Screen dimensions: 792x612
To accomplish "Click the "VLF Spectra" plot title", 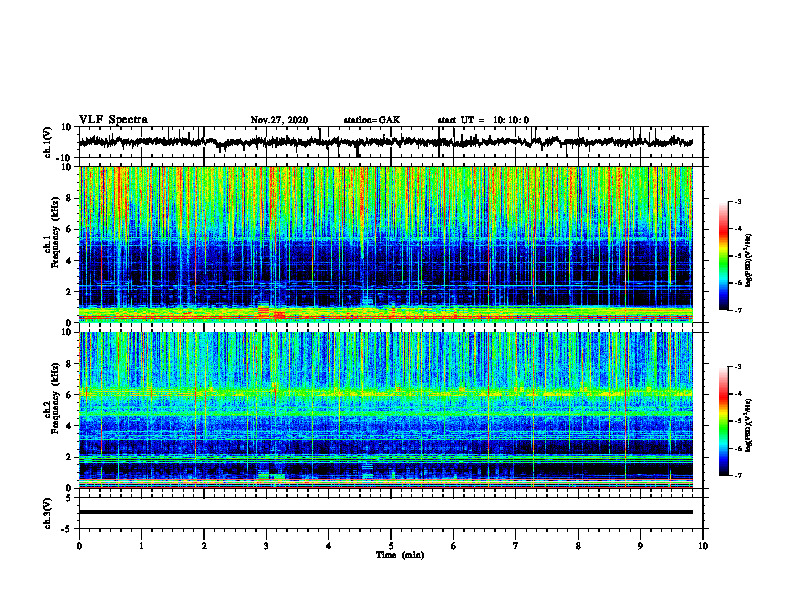I will [113, 120].
